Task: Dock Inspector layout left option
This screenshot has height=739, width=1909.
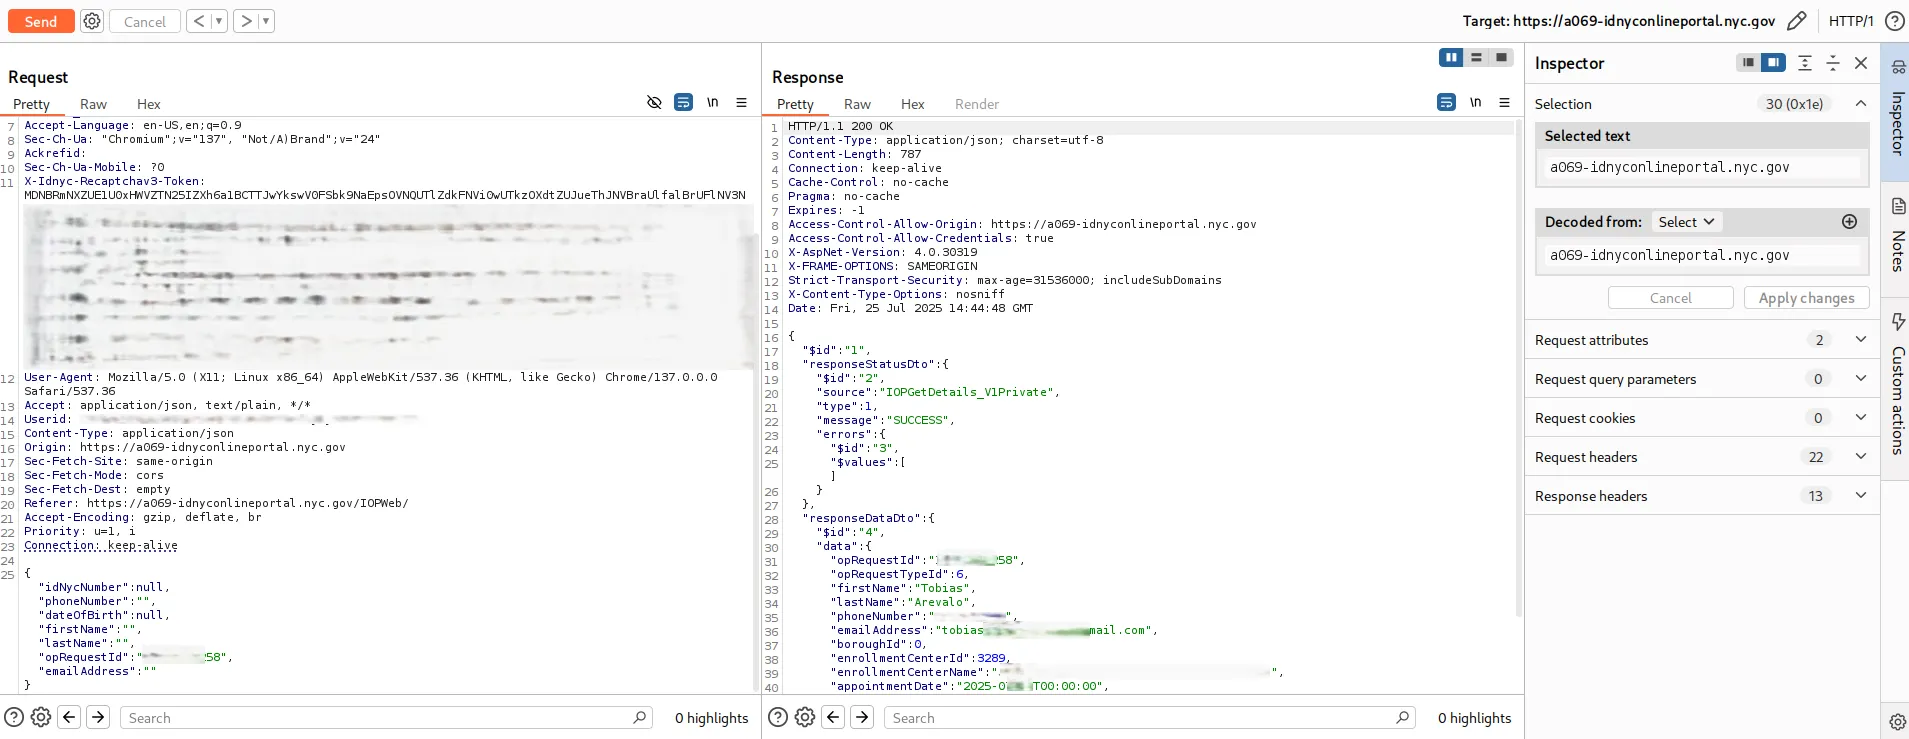Action: point(1748,62)
